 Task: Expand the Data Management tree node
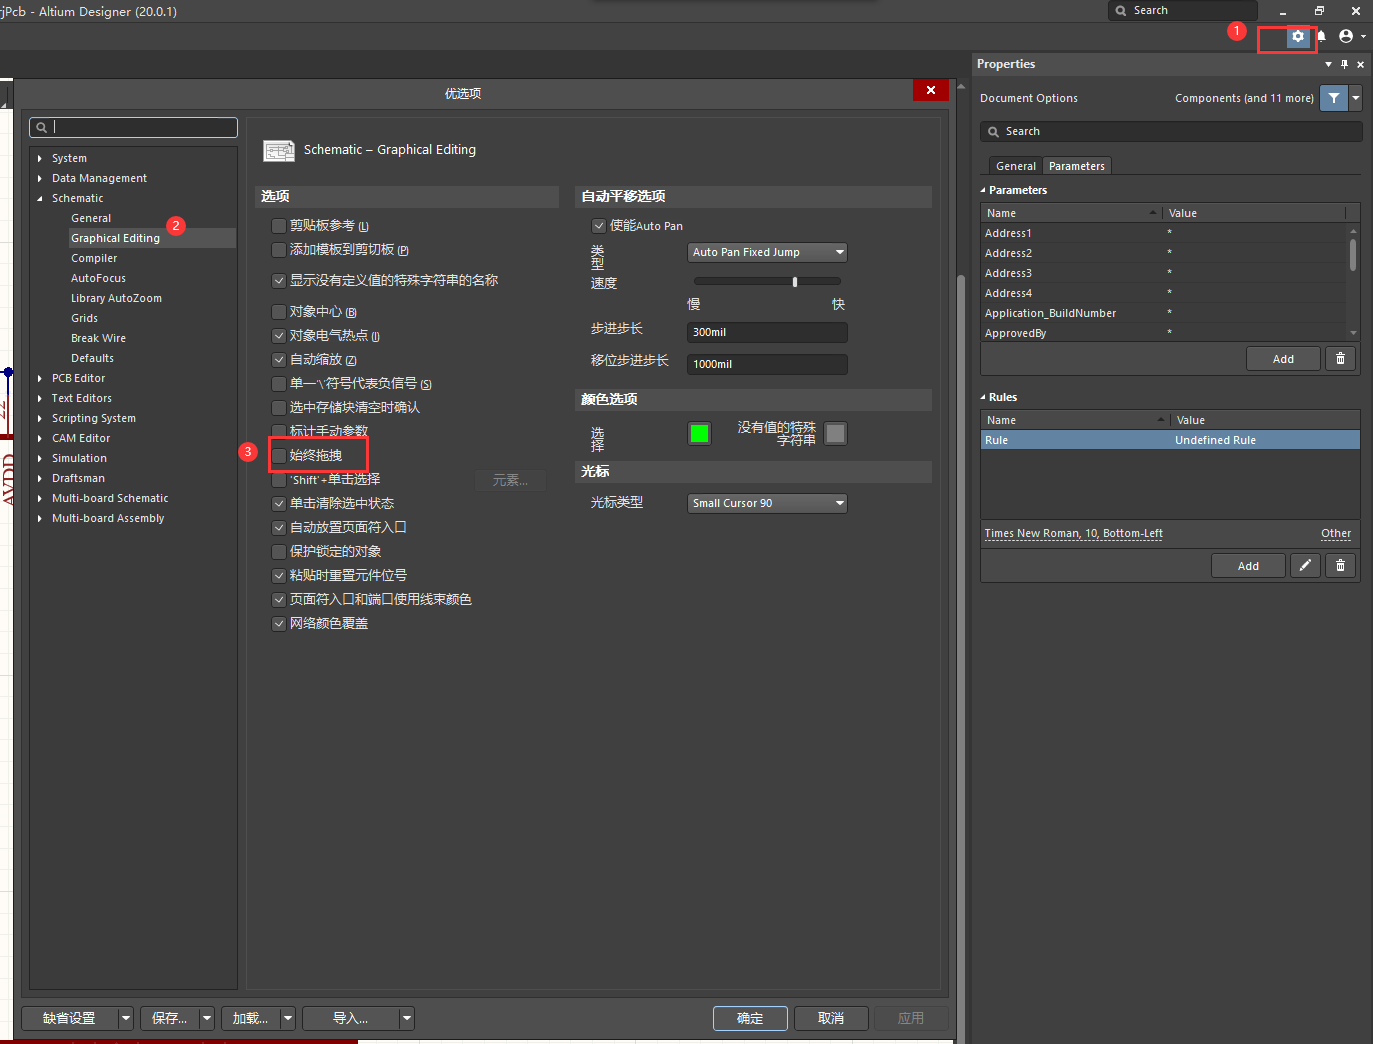40,179
